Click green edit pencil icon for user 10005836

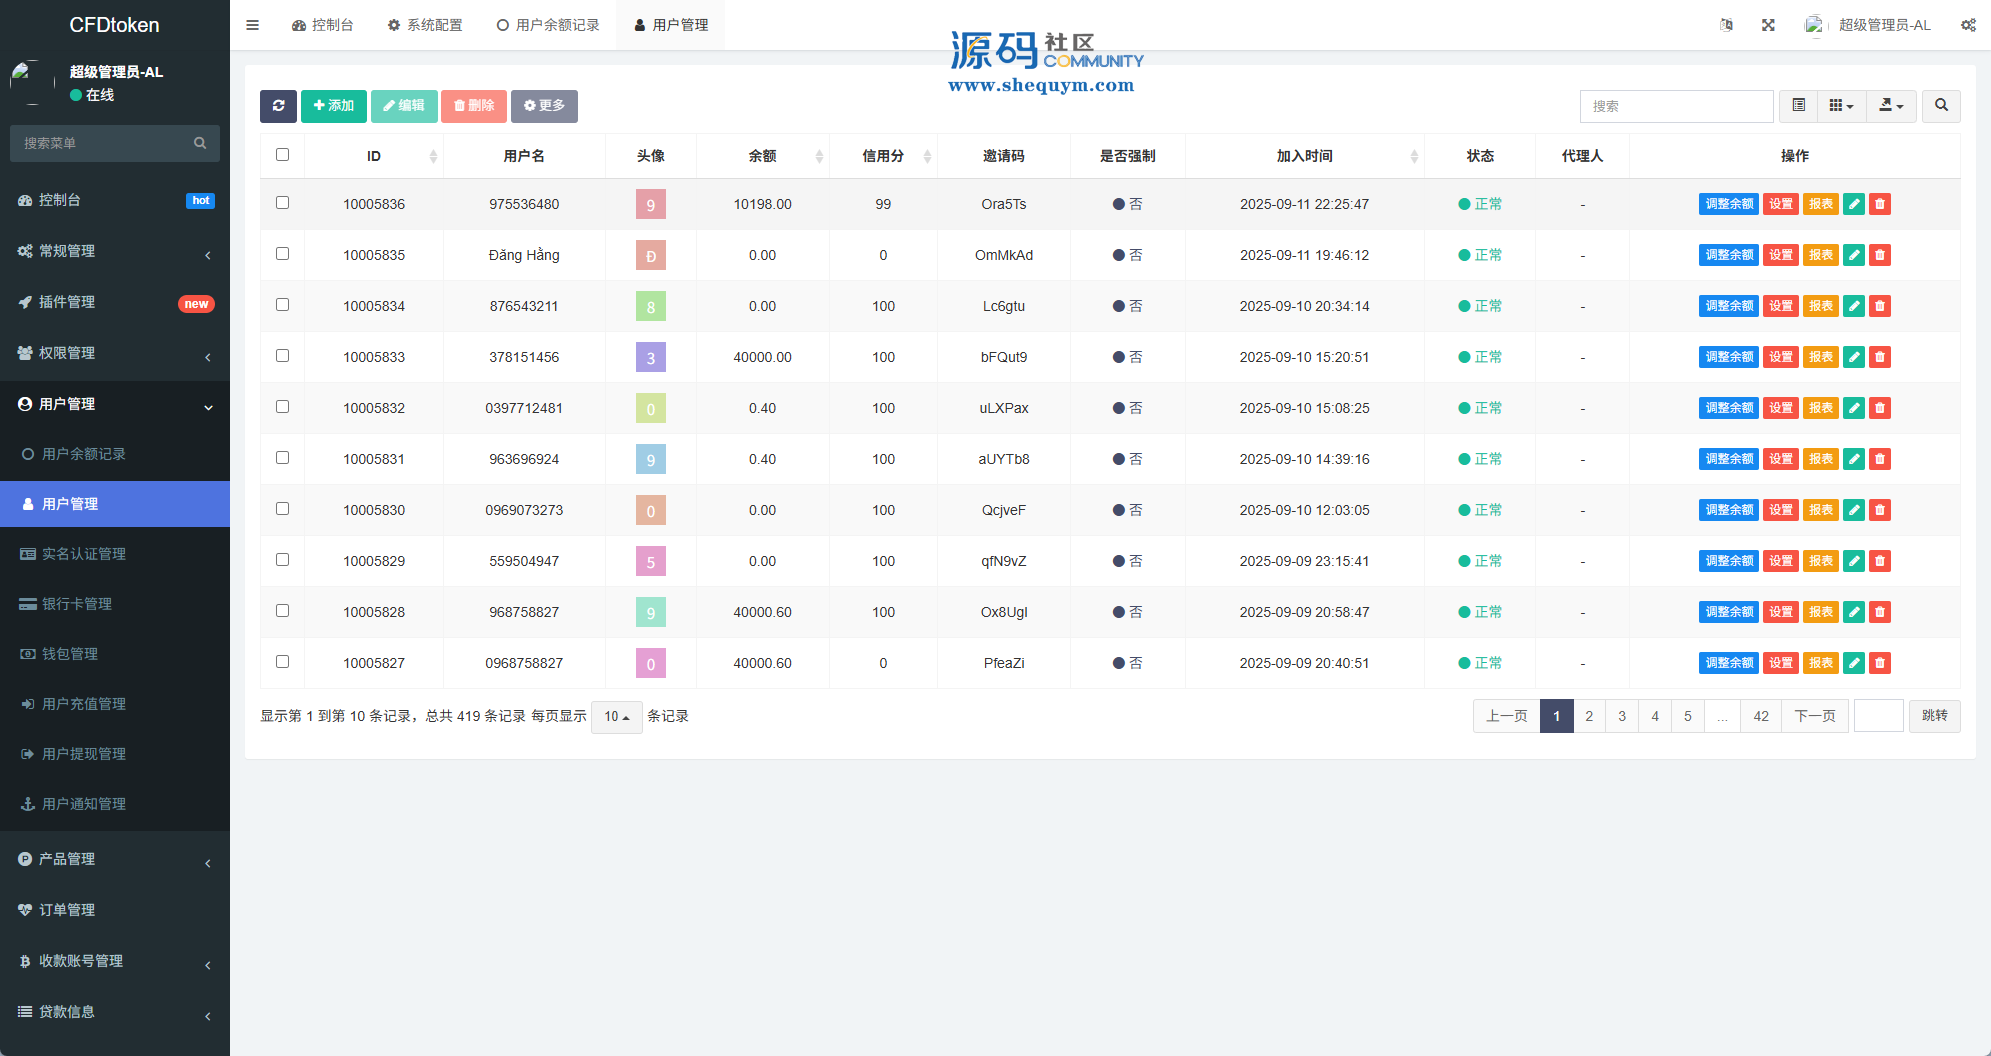(1853, 204)
